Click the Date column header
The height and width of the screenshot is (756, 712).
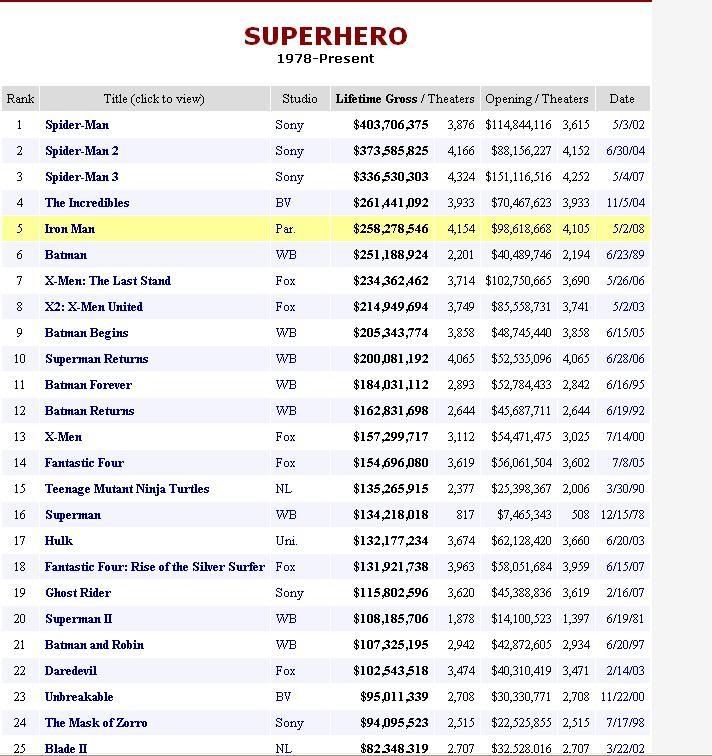pos(622,99)
